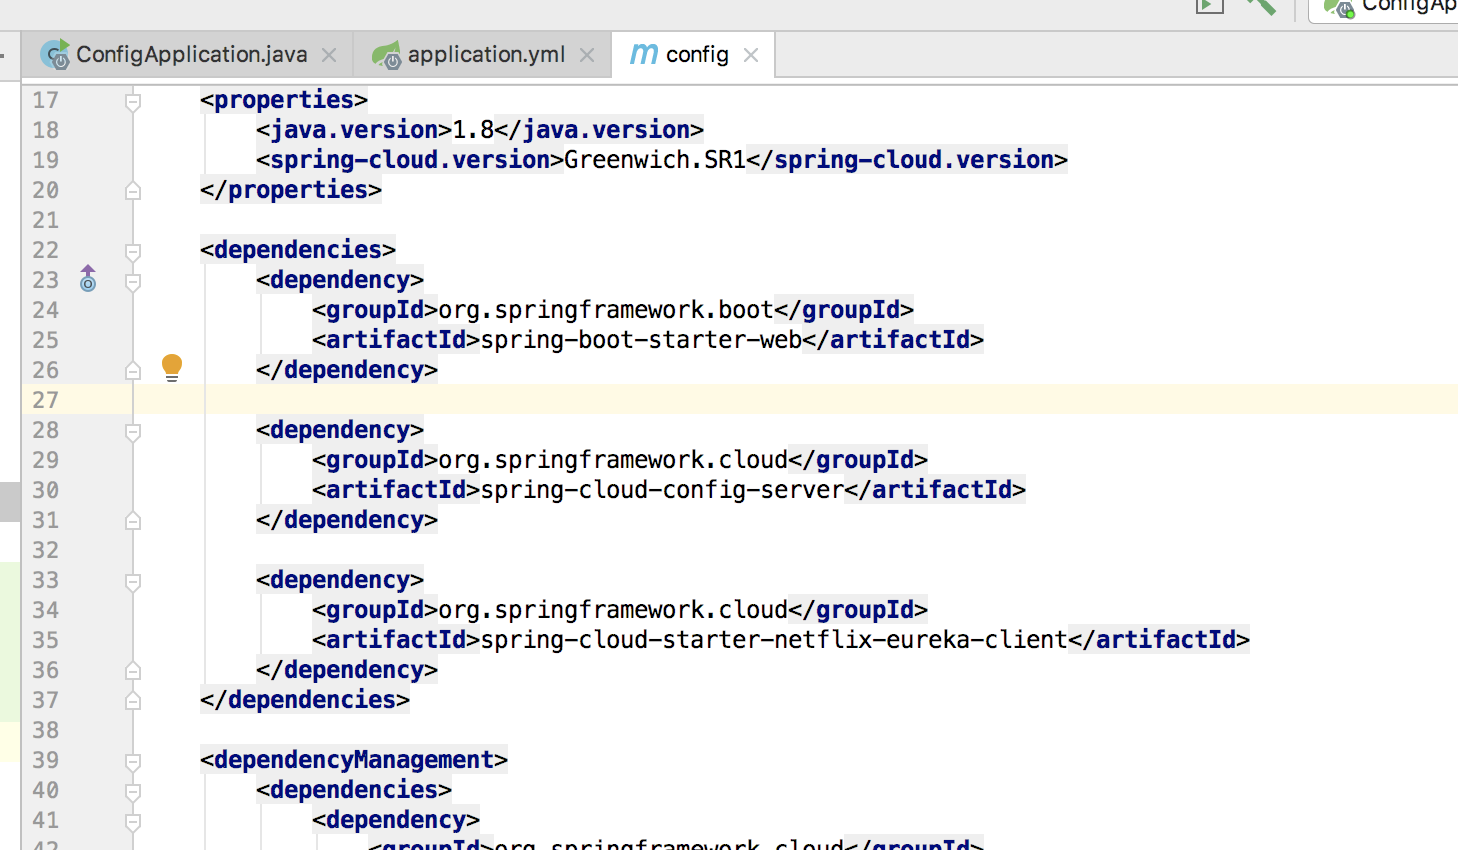Open the ConfigAp run configuration selector
The image size is (1458, 850).
pyautogui.click(x=1385, y=8)
